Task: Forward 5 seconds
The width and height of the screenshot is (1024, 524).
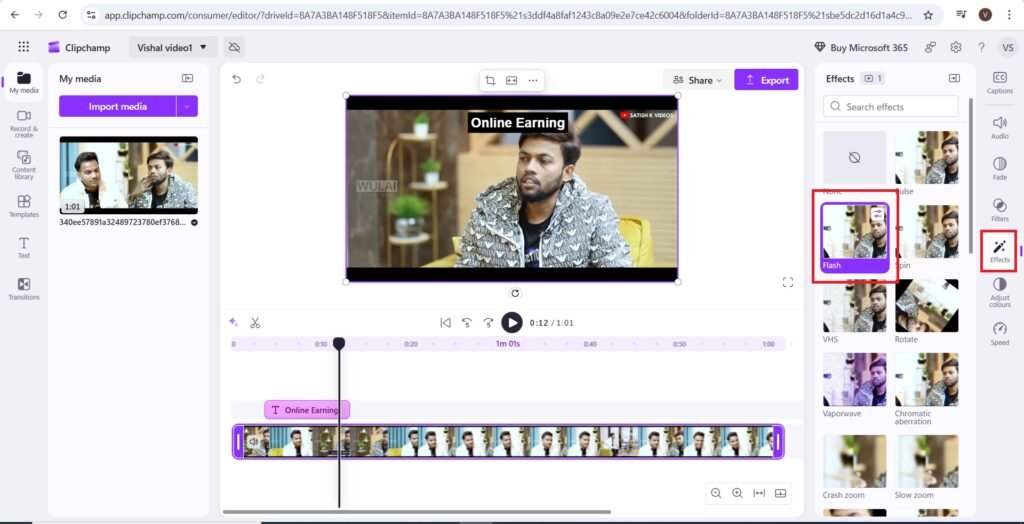Action: 488,323
